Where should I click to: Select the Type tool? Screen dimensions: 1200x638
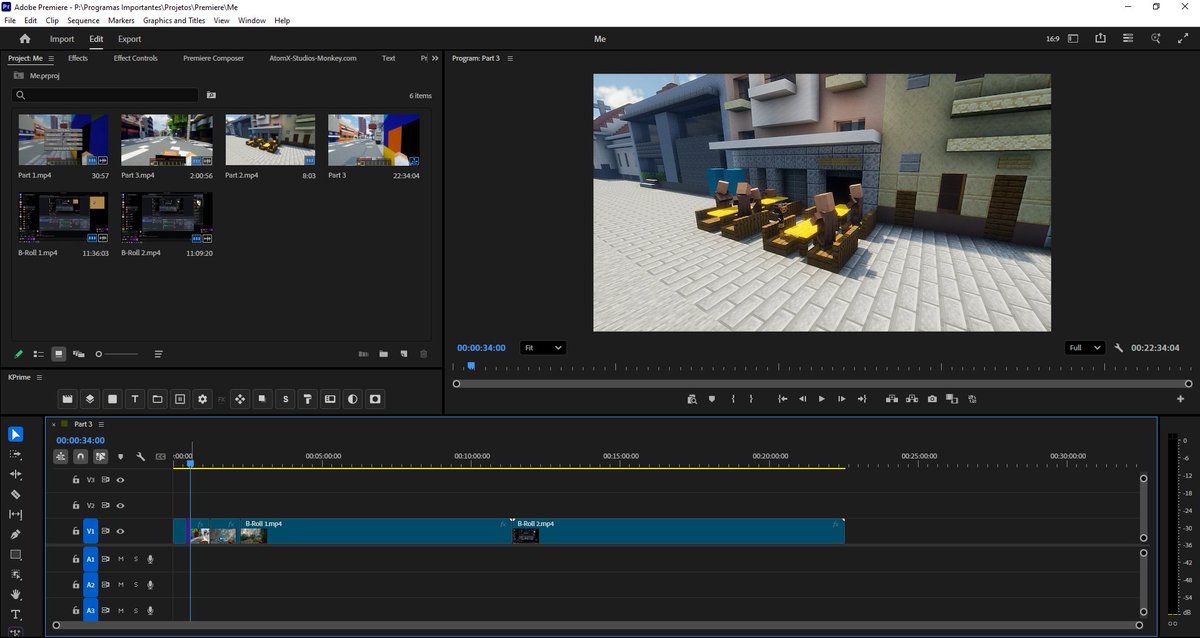[x=16, y=614]
